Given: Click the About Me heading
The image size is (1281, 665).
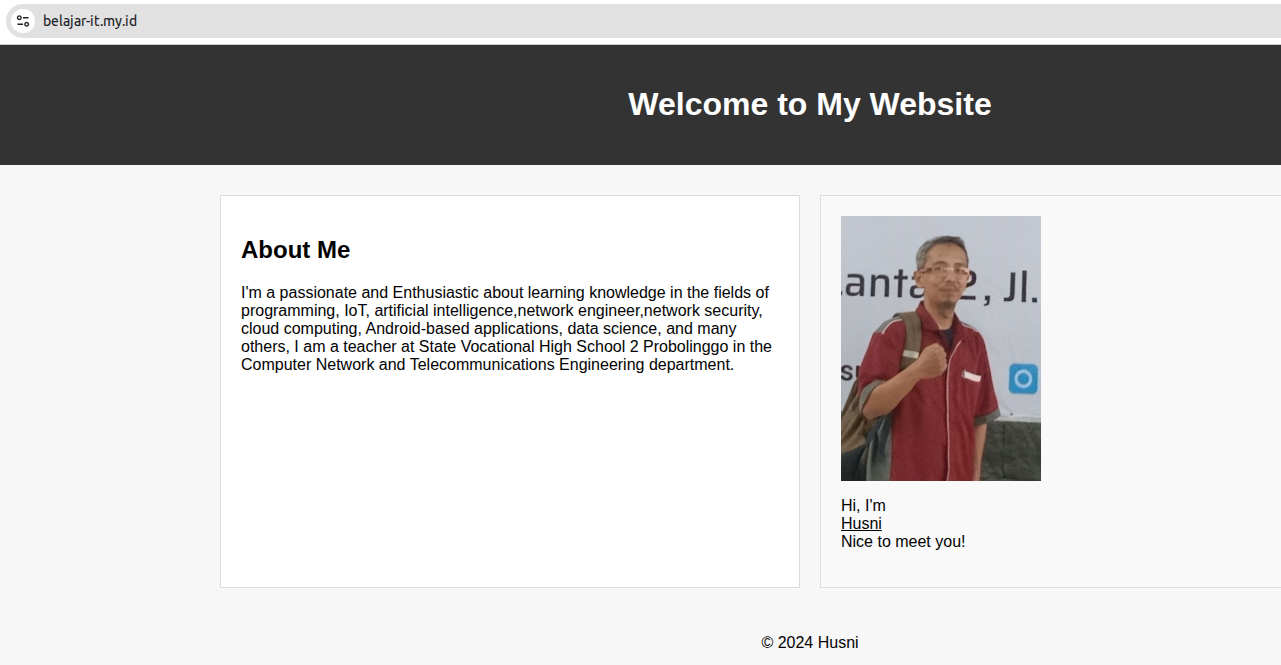Looking at the screenshot, I should pyautogui.click(x=296, y=250).
